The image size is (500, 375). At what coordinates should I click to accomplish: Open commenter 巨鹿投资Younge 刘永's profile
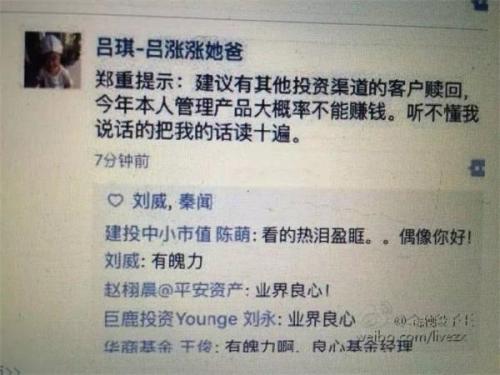click(190, 319)
